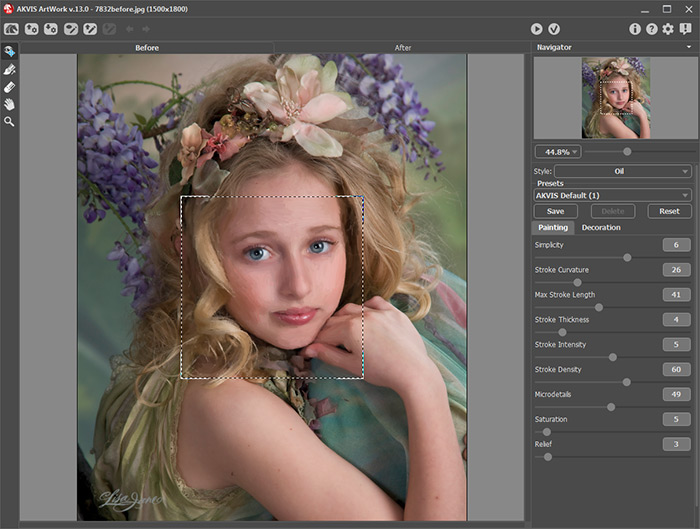This screenshot has width=700, height=529.
Task: Select the Zoom magnifier tool
Action: point(9,121)
